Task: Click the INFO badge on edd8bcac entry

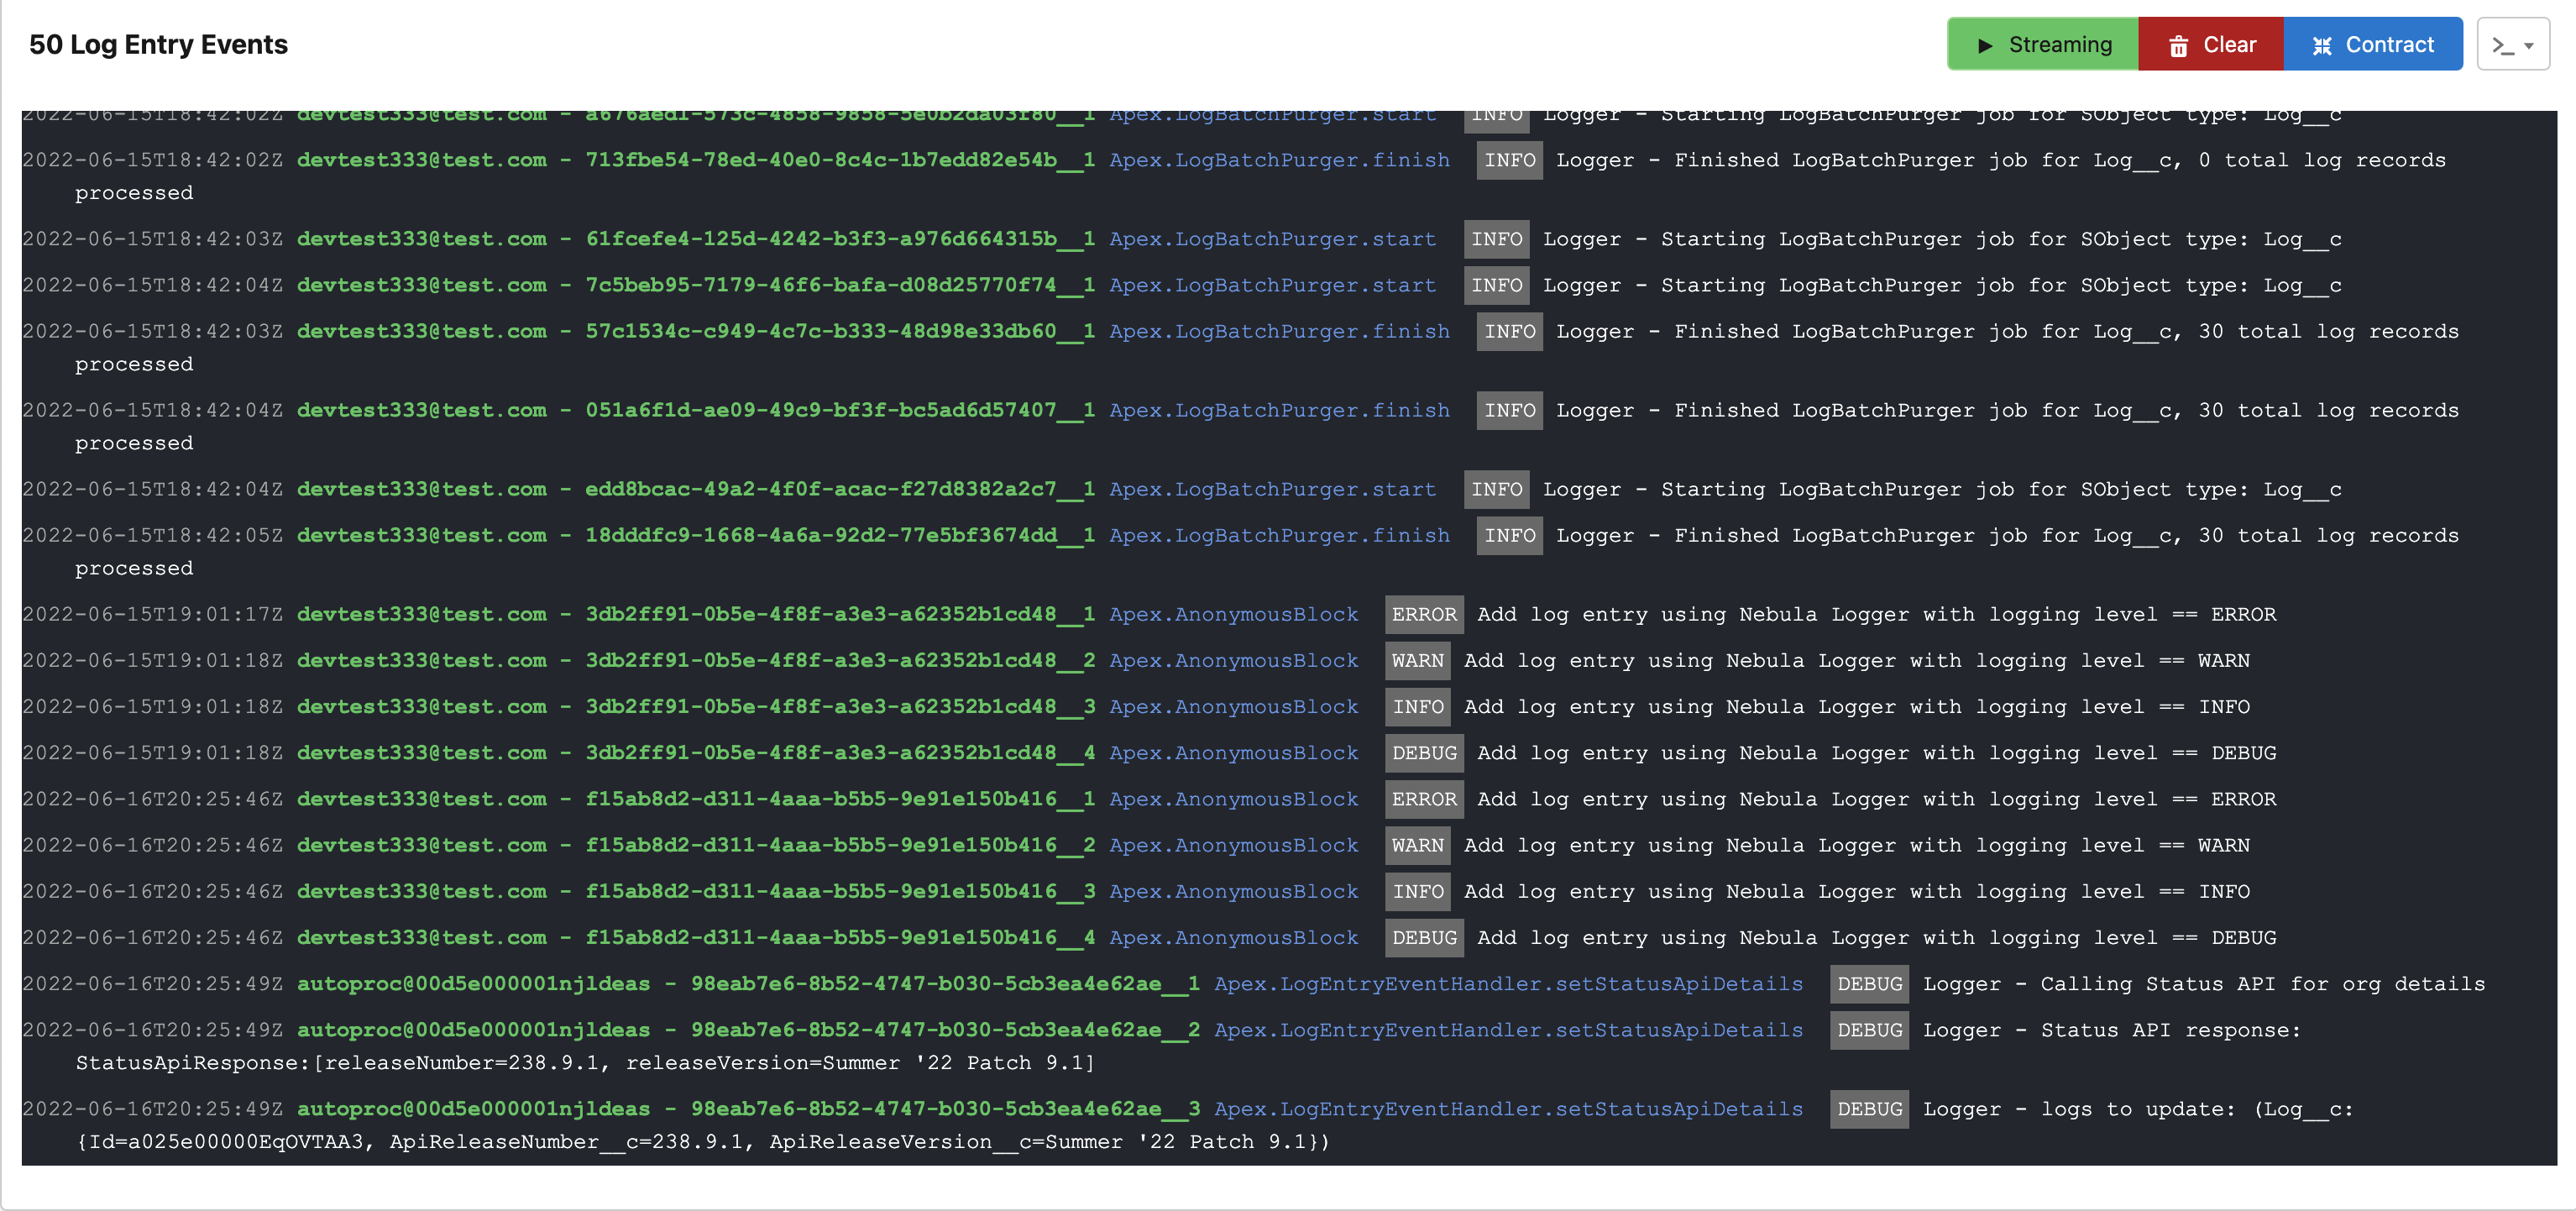Action: point(1496,489)
